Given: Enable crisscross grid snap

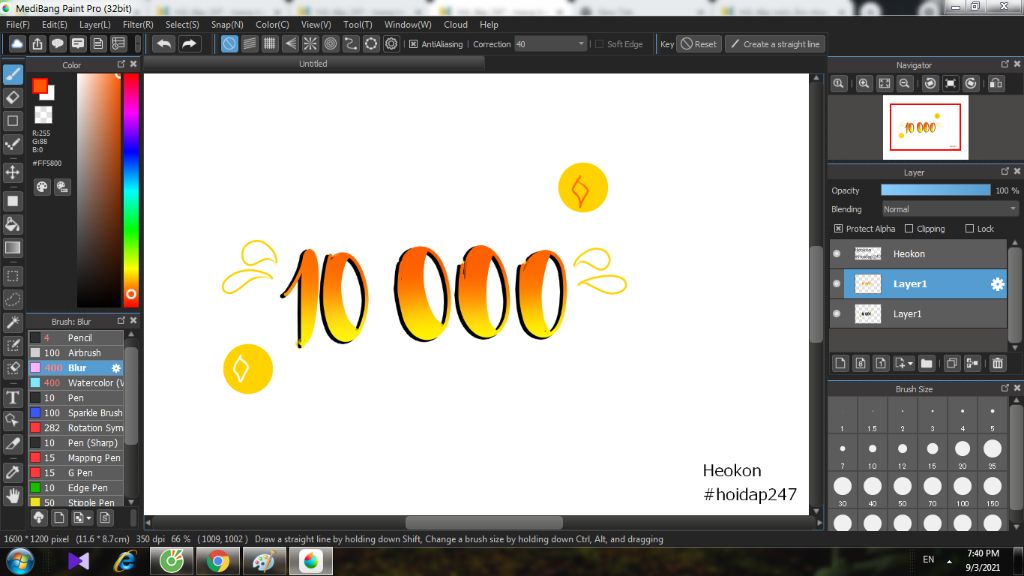Looking at the screenshot, I should click(x=270, y=44).
